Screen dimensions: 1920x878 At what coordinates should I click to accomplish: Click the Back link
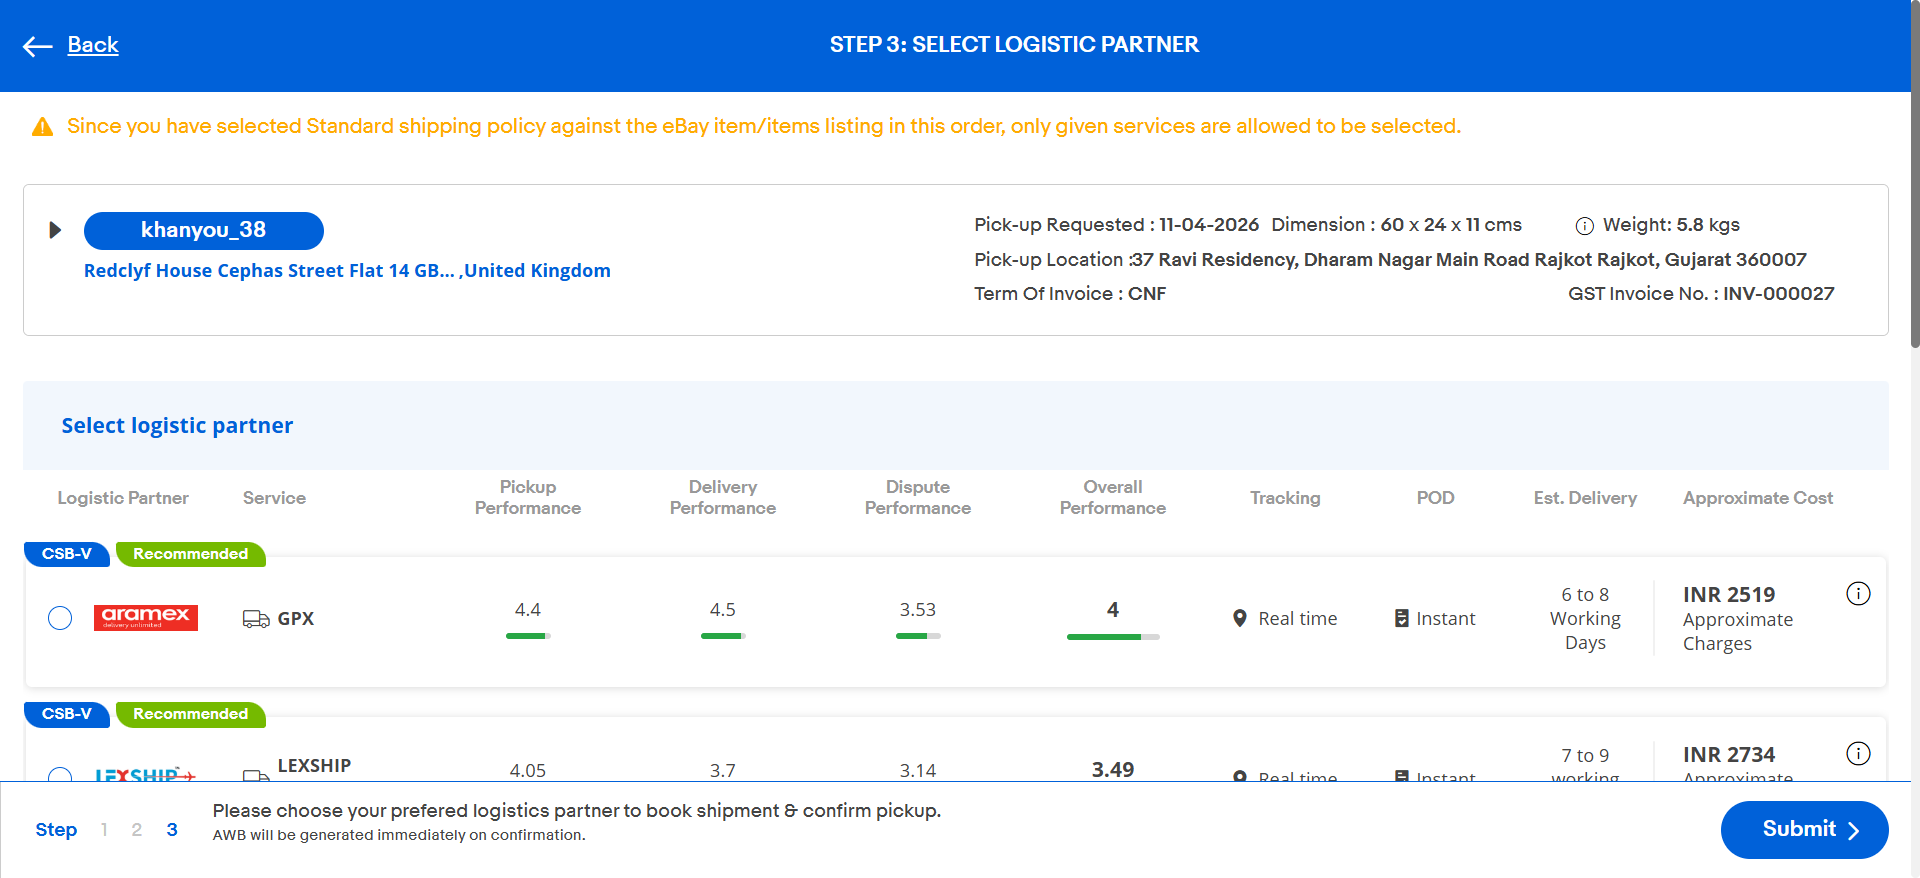click(93, 45)
